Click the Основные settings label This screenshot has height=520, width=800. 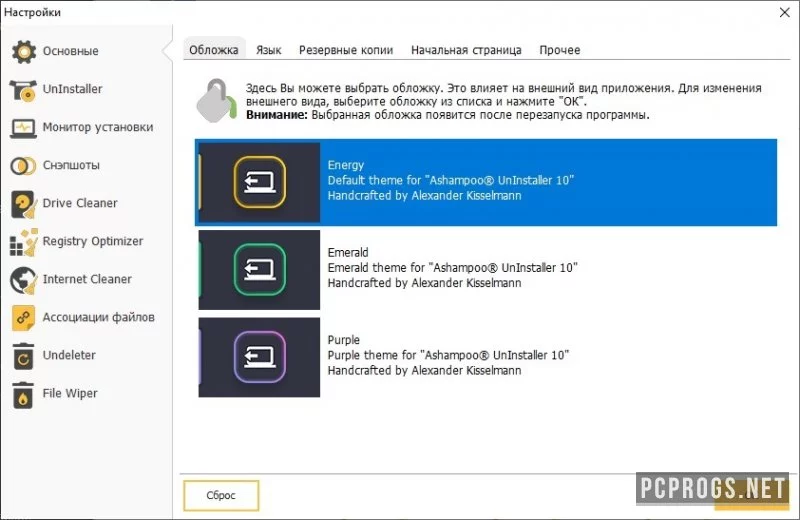(x=70, y=51)
